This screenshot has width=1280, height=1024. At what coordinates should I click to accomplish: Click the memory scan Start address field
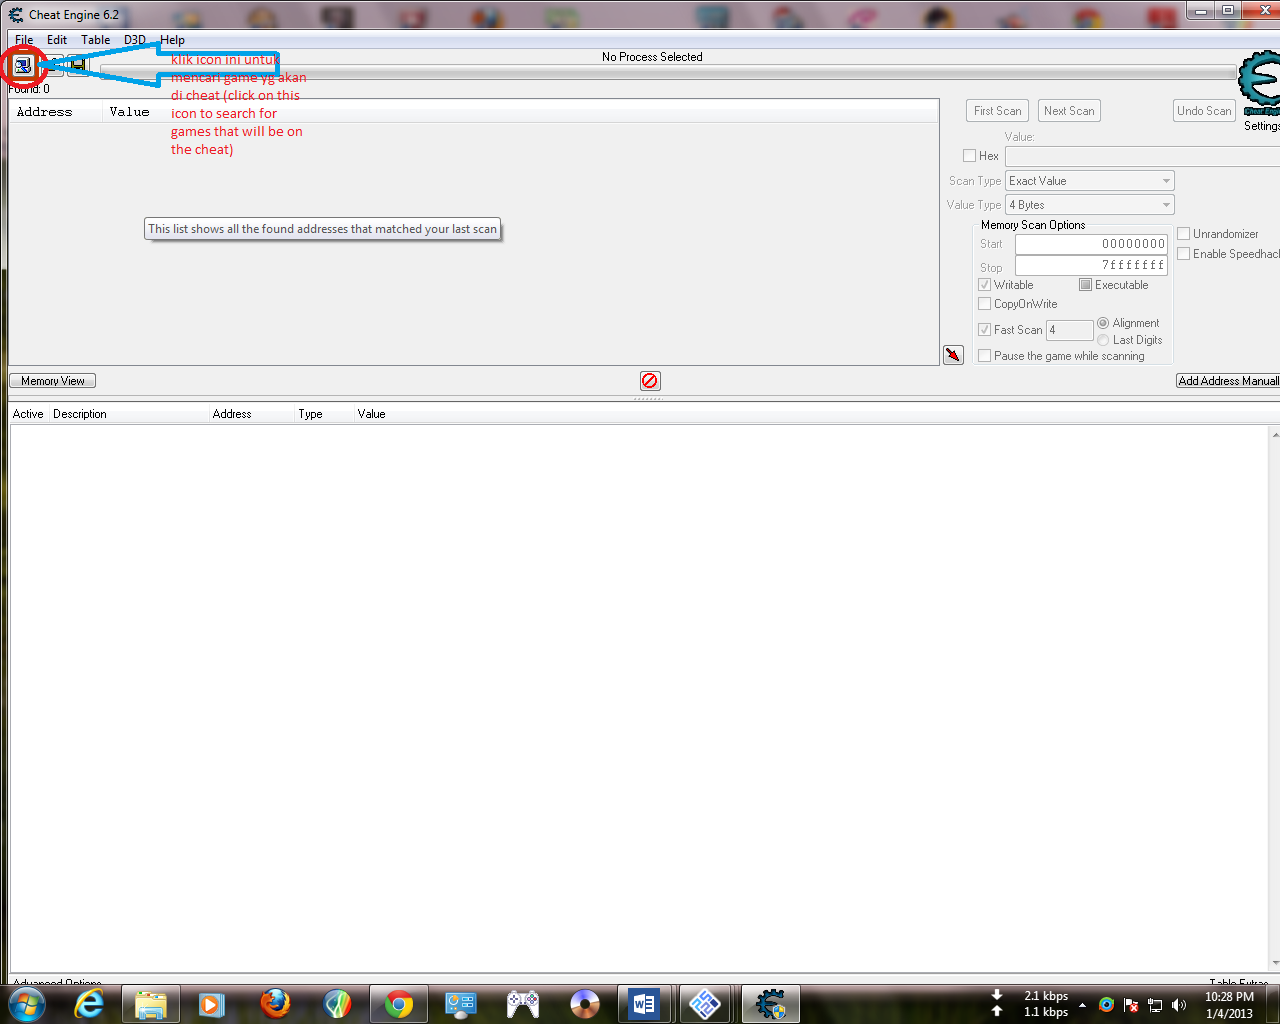pos(1090,243)
